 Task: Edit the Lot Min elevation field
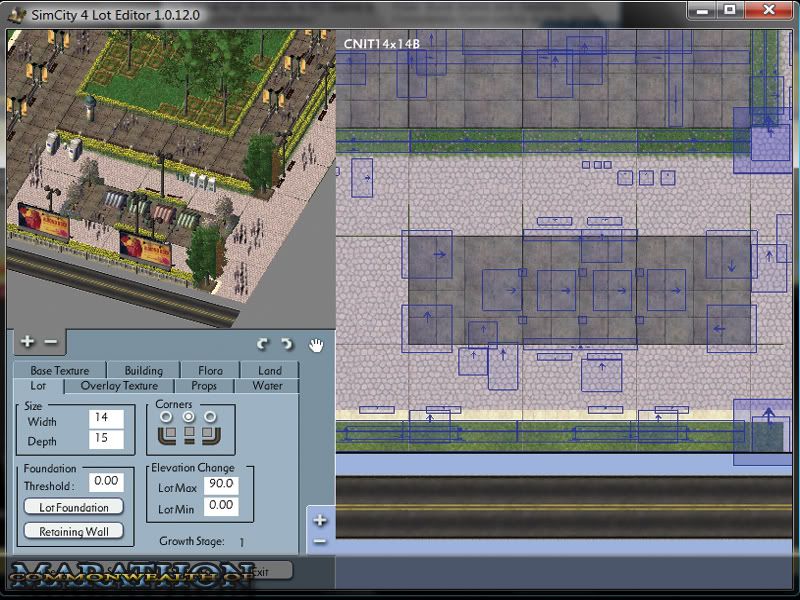[221, 506]
